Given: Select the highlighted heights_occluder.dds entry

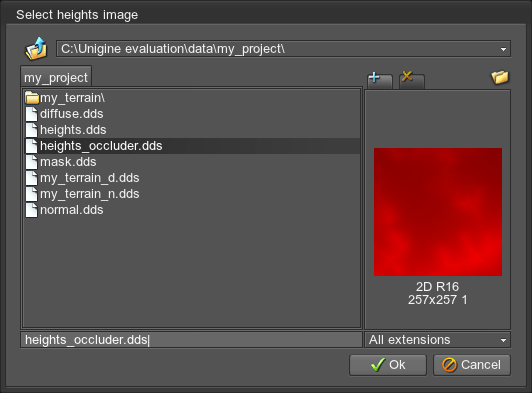Looking at the screenshot, I should point(192,146).
